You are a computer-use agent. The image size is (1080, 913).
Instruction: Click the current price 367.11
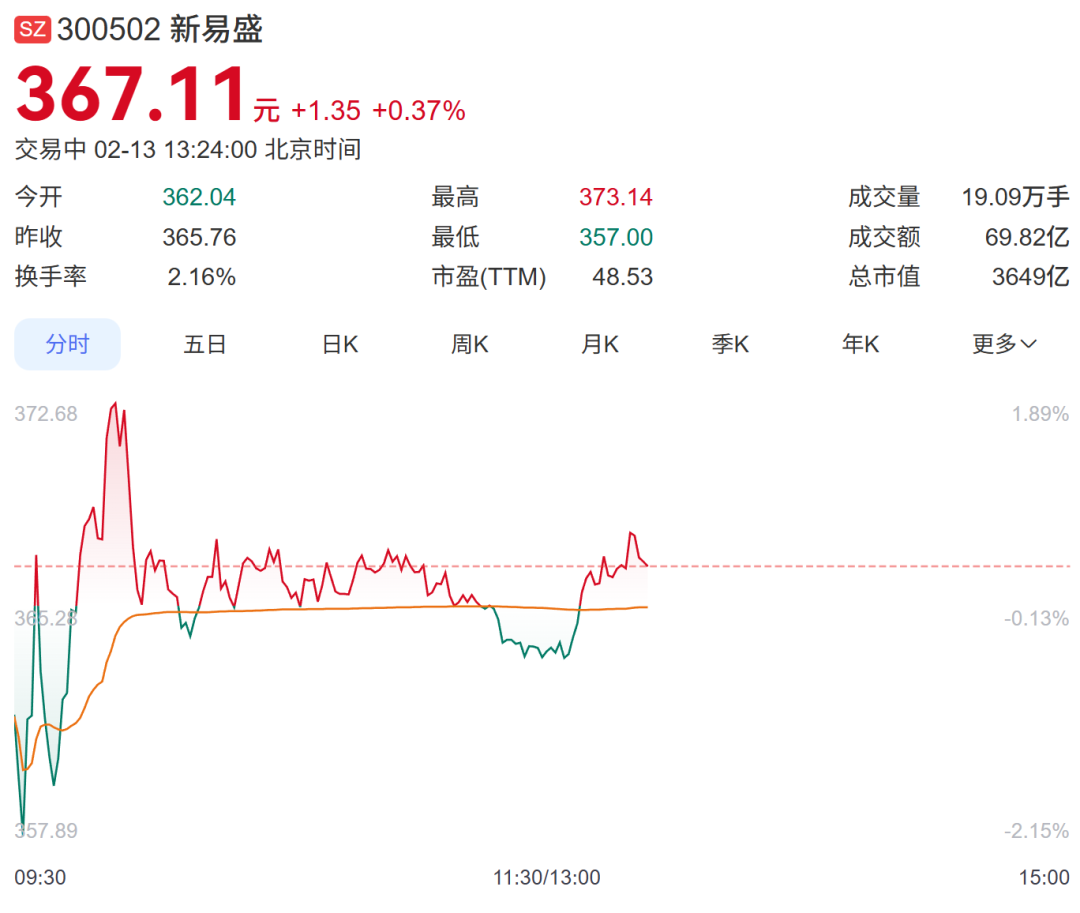[131, 97]
